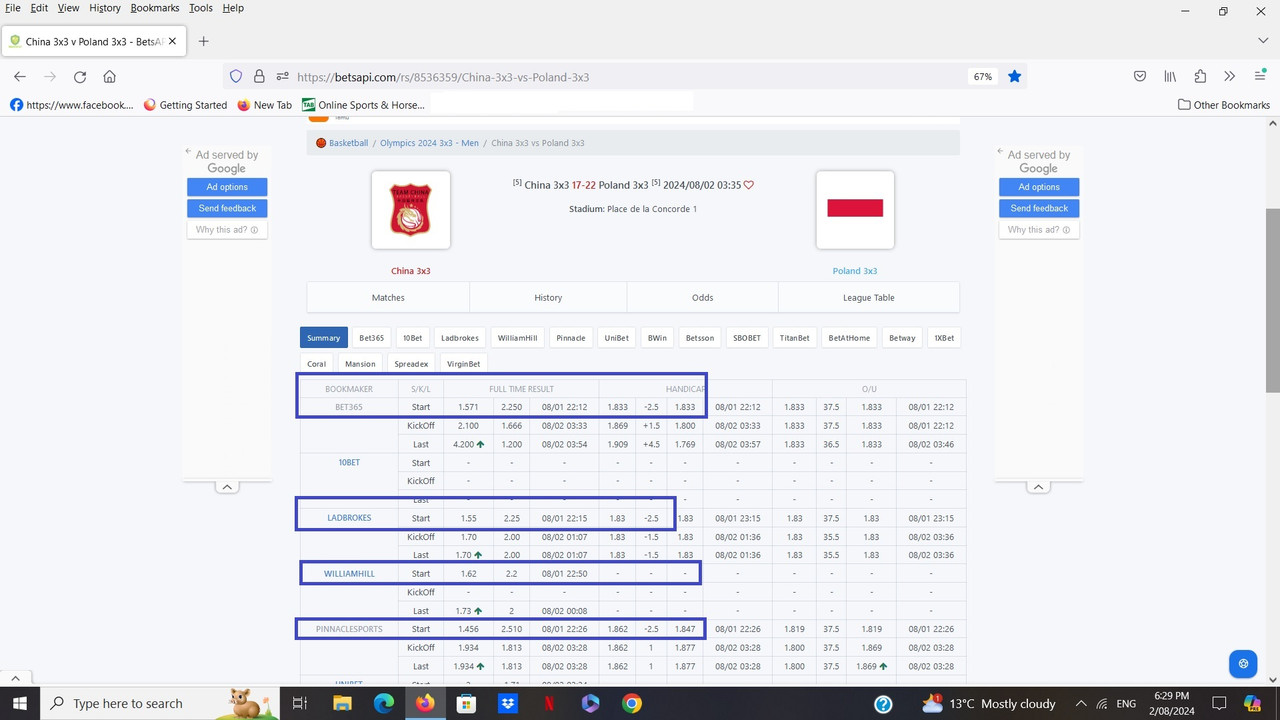Click left Ad options button
The image size is (1280, 720).
[x=227, y=187]
